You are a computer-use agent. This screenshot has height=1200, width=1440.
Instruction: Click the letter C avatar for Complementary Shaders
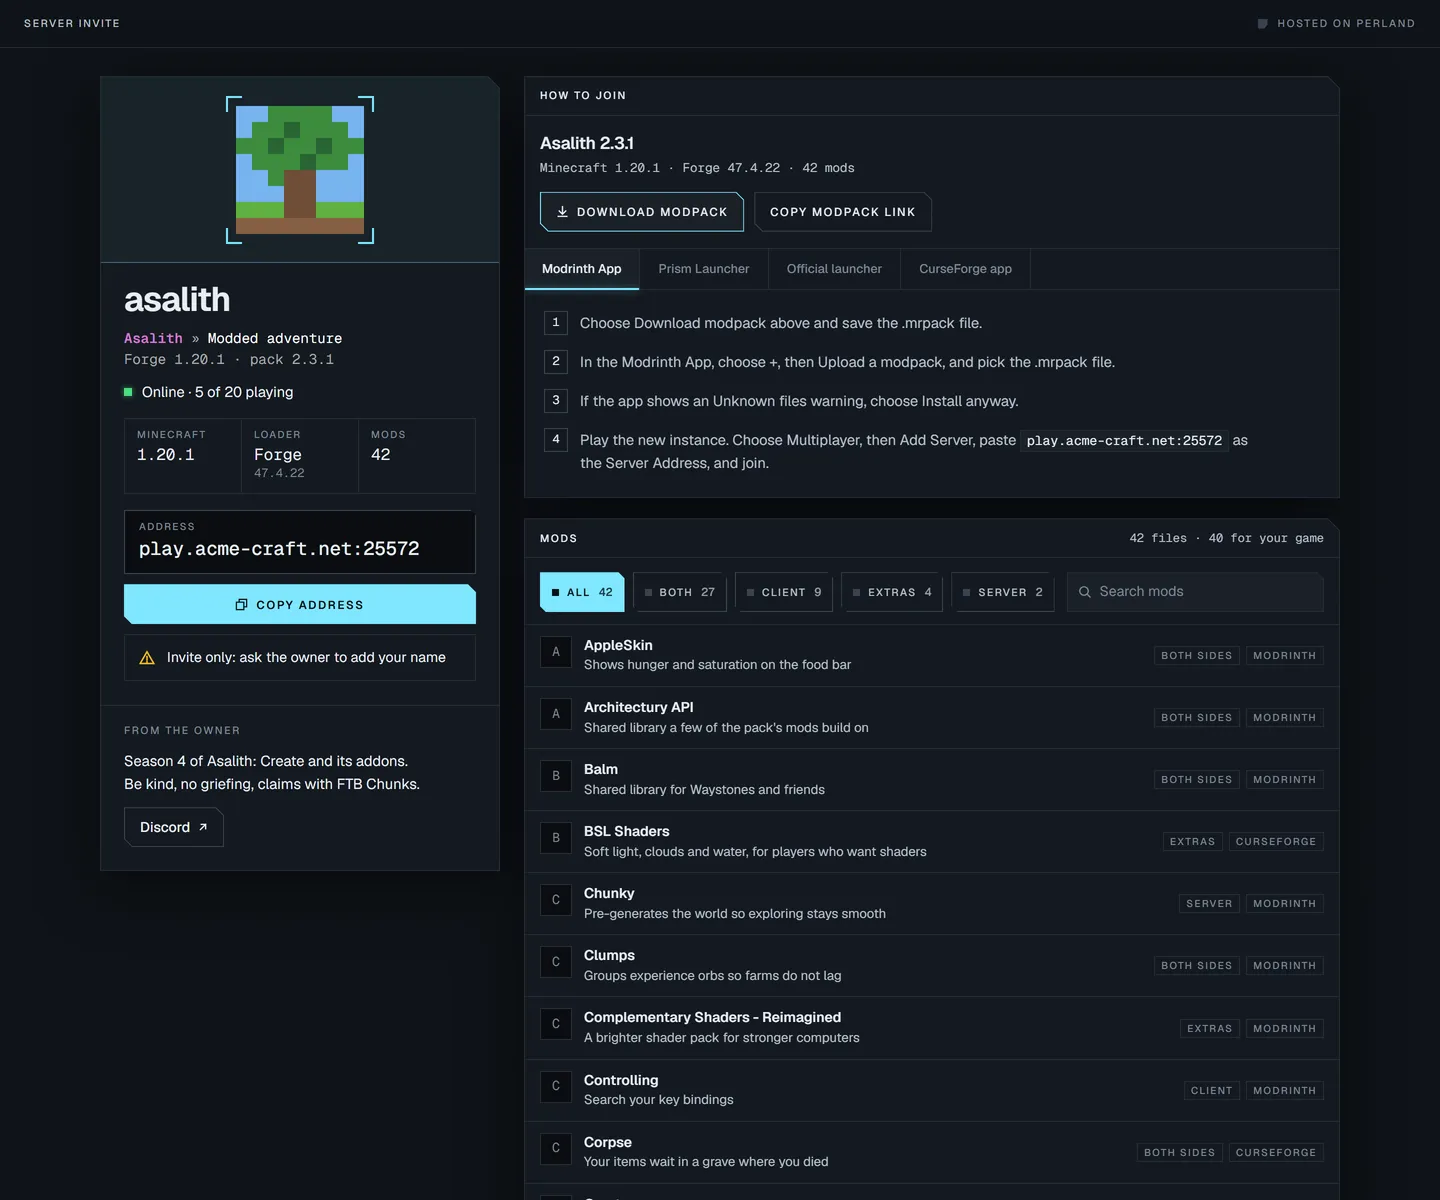pyautogui.click(x=556, y=1024)
